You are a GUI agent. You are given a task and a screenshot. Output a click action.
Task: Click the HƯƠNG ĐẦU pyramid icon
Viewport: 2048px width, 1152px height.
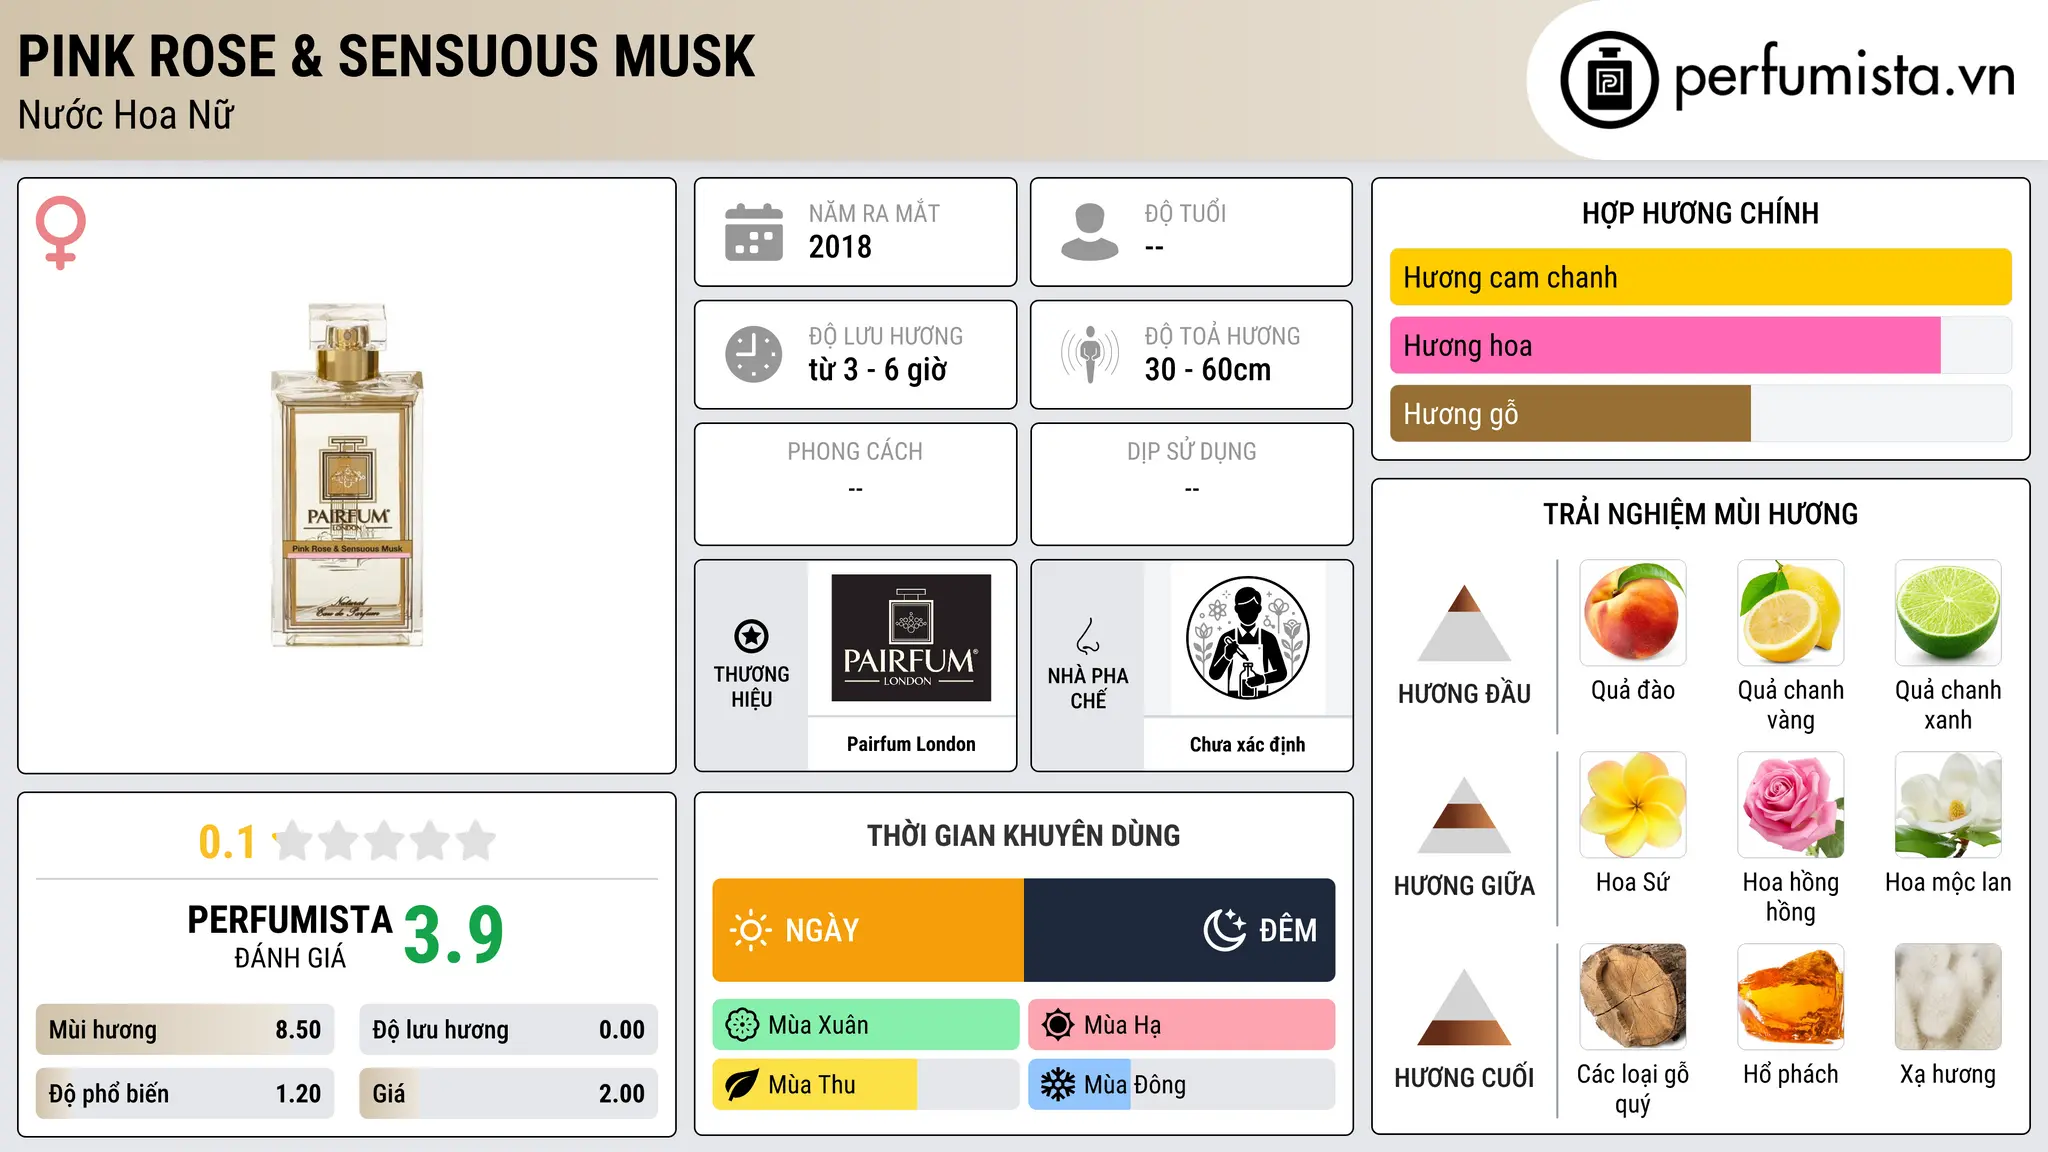click(x=1464, y=623)
